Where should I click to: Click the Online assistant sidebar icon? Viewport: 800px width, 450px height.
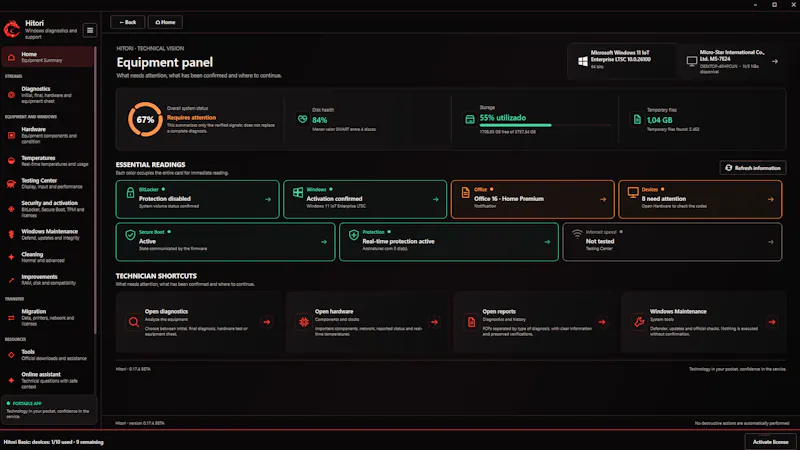point(11,380)
